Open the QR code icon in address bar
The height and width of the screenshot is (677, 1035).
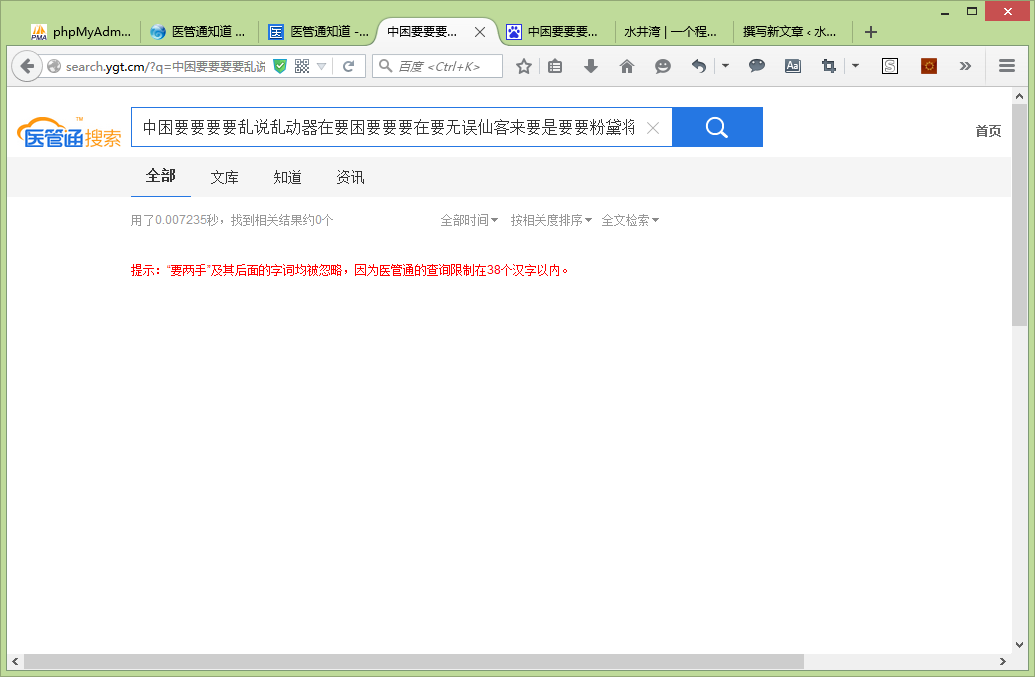point(302,66)
